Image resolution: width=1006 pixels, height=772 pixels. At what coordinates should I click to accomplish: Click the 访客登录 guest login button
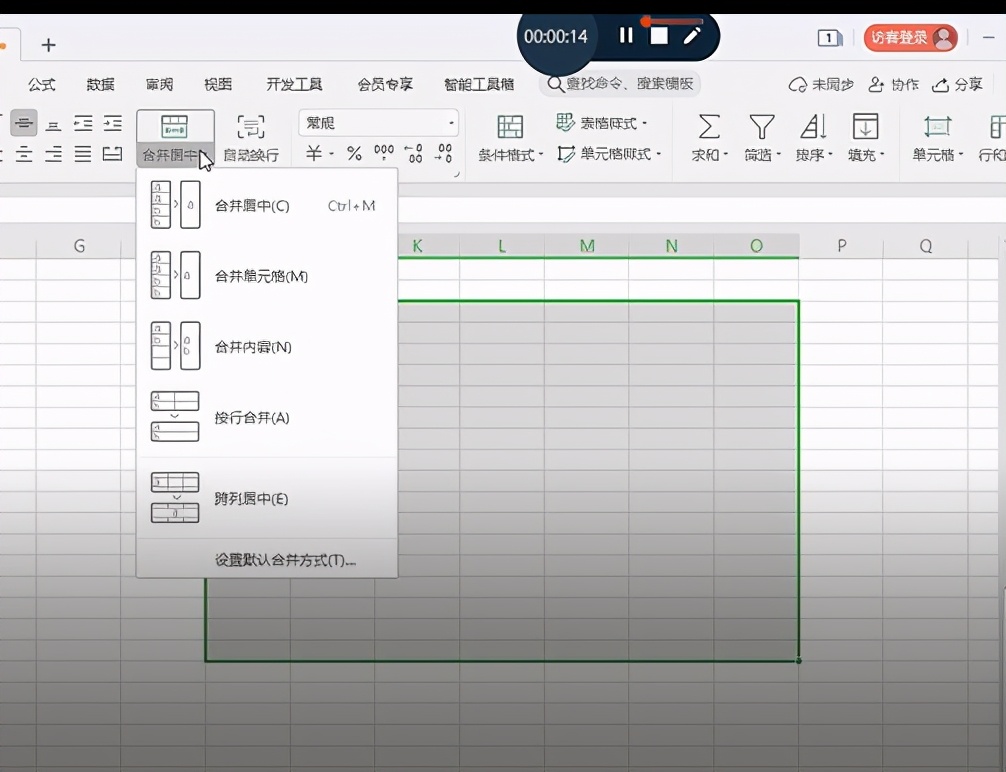pyautogui.click(x=910, y=38)
